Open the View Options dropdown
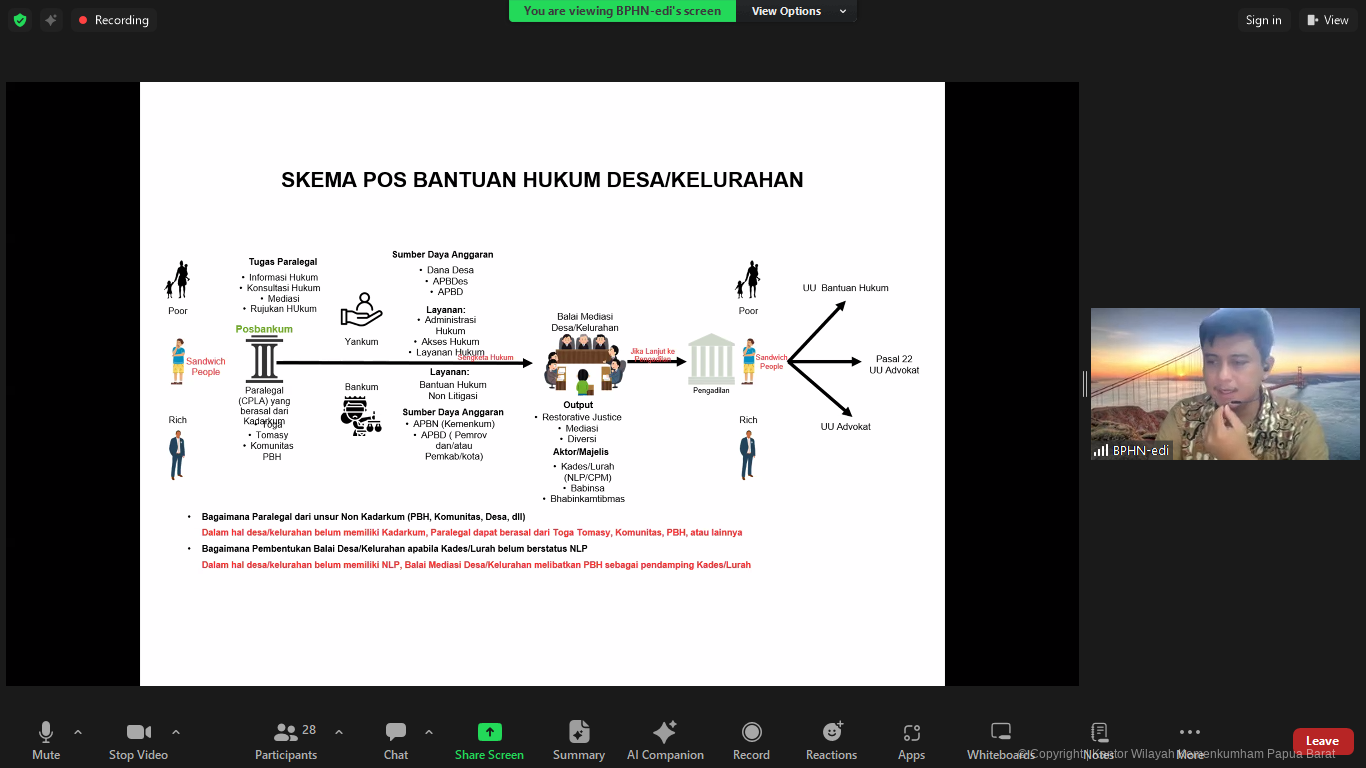The image size is (1366, 768). click(795, 11)
